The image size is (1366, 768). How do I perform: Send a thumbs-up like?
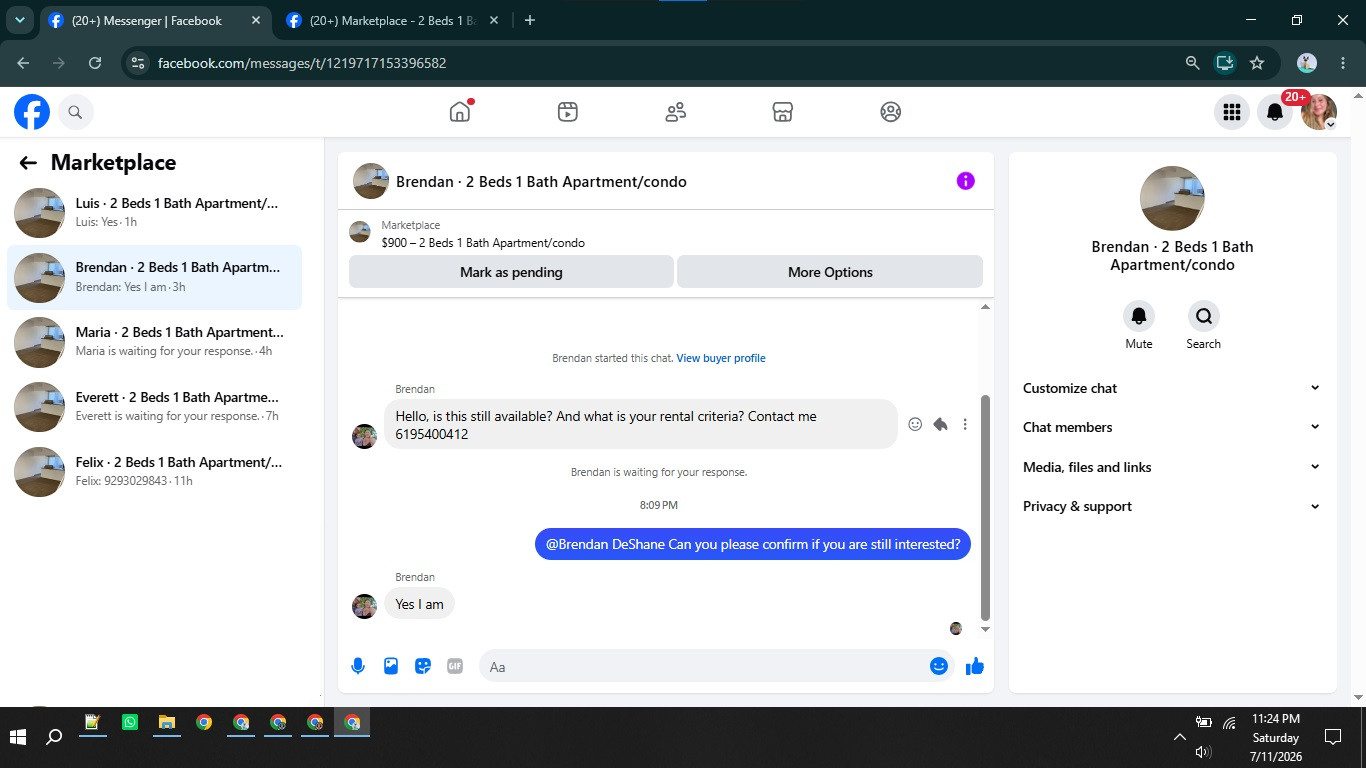(x=975, y=666)
